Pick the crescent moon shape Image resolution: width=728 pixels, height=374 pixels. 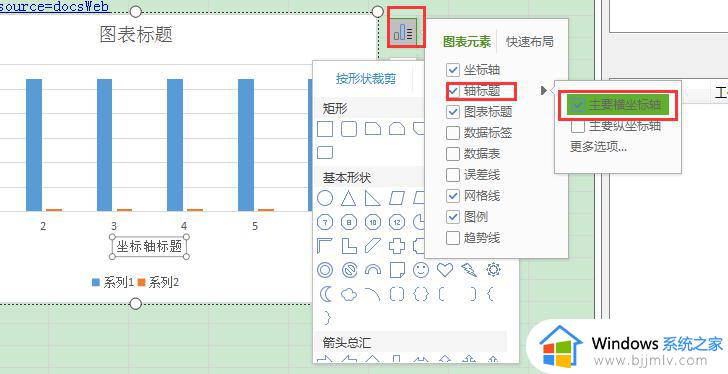[326, 294]
